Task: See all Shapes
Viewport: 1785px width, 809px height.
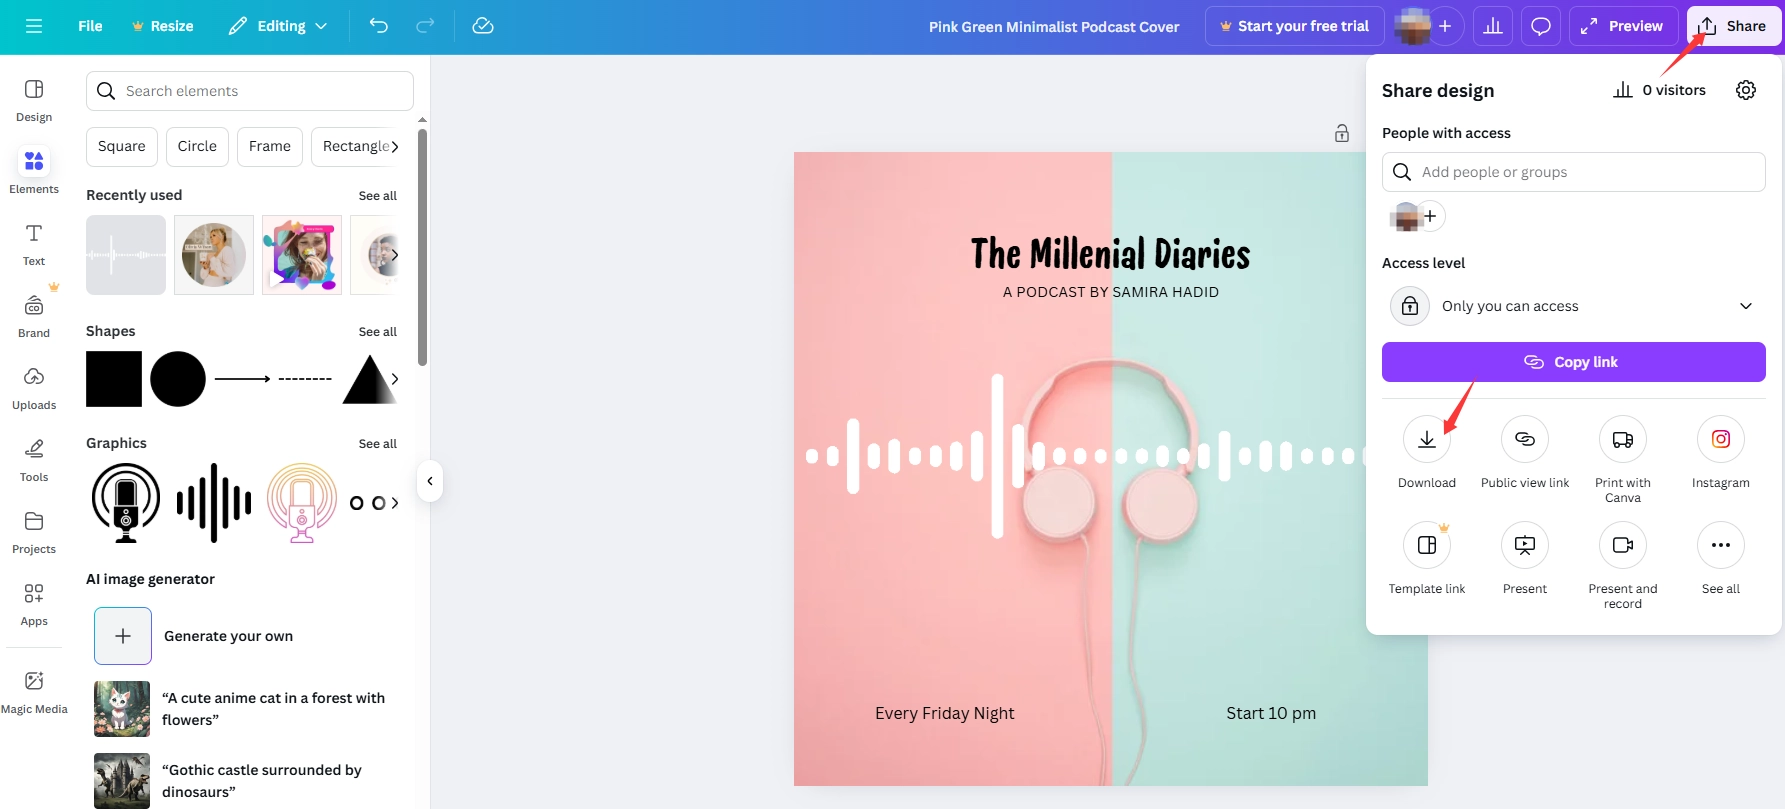Action: [378, 332]
